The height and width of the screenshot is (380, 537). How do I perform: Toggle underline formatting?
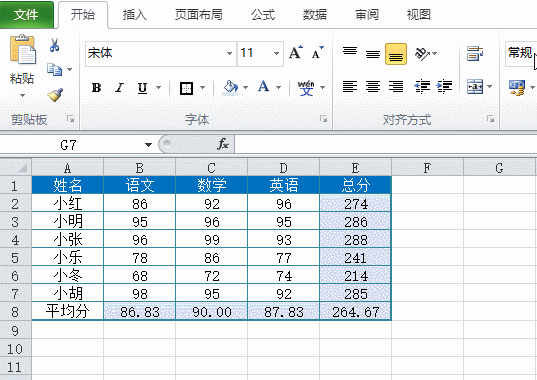point(142,88)
